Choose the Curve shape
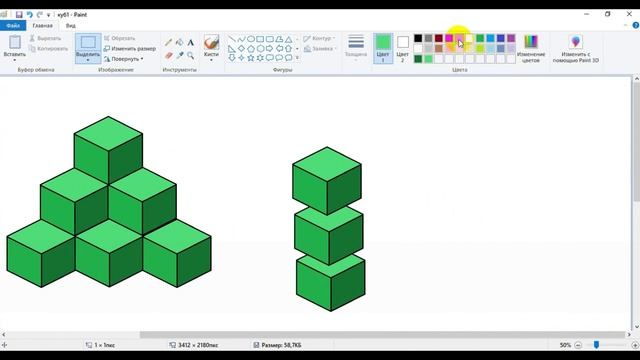The width and height of the screenshot is (640, 360). click(x=241, y=39)
